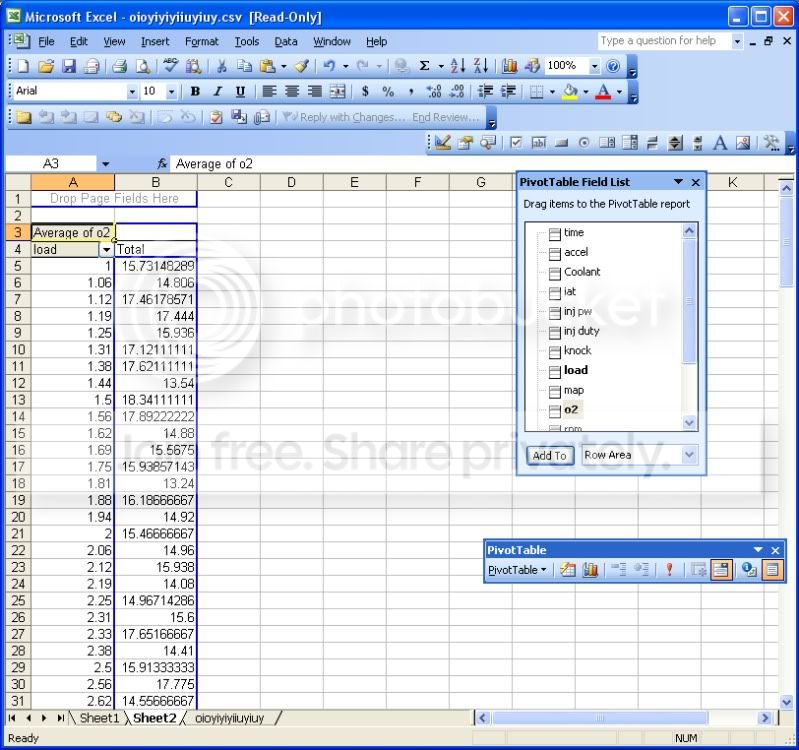Screen dimensions: 799x750
Task: Select the o2 field in the list
Action: [570, 410]
